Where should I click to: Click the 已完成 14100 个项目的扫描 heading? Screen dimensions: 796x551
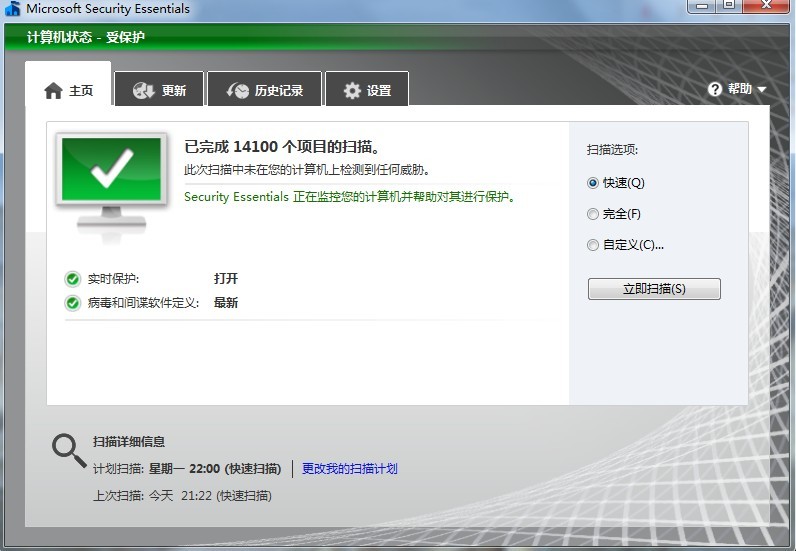(x=282, y=147)
